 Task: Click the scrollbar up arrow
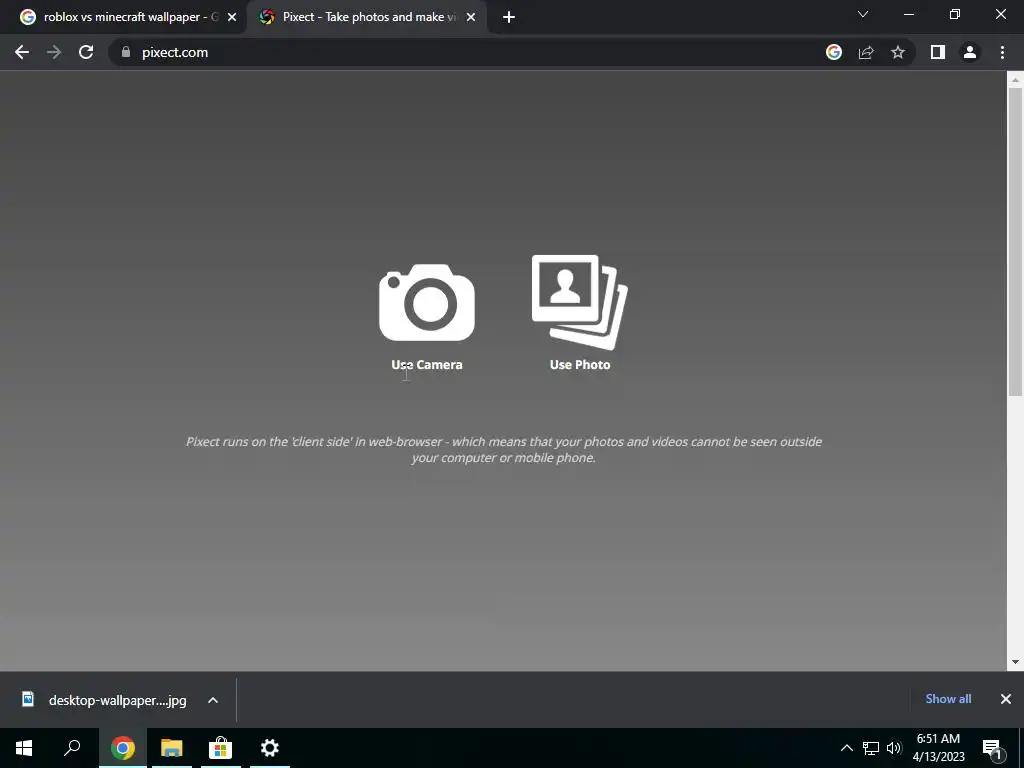(1015, 80)
